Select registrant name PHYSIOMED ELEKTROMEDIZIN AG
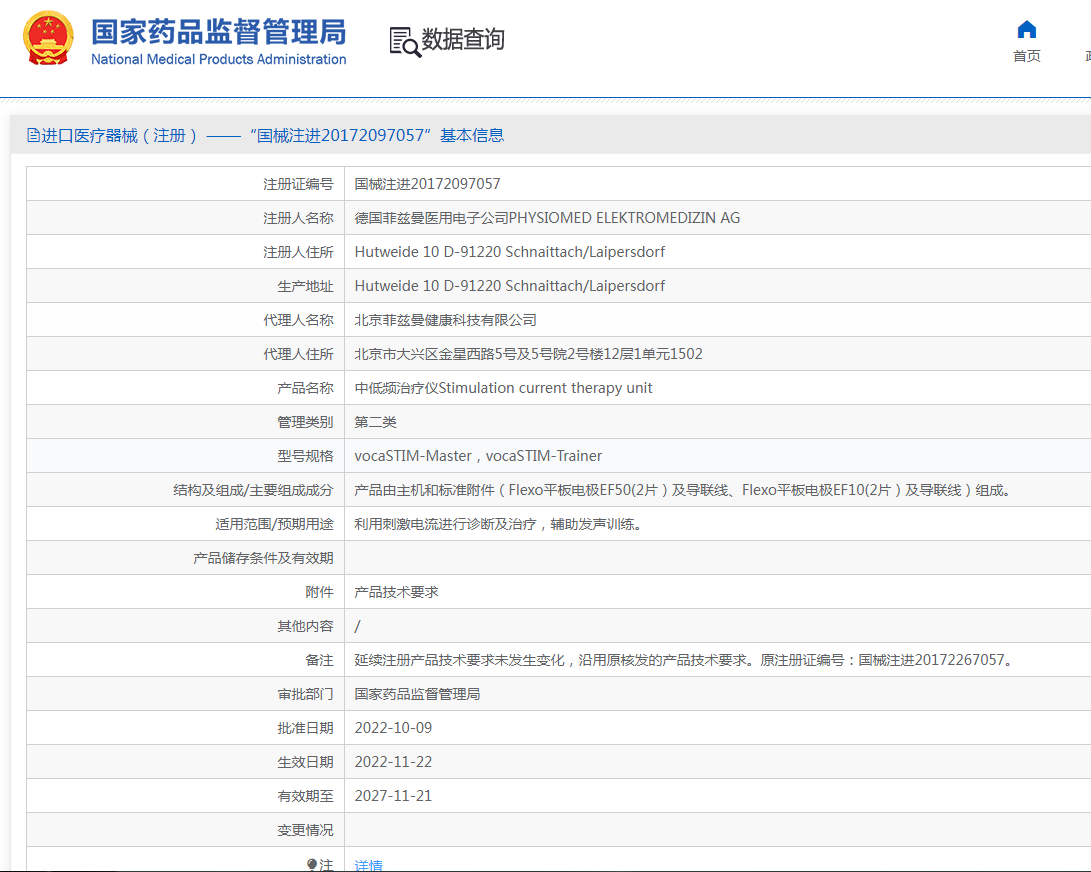The width and height of the screenshot is (1091, 872). coord(624,218)
